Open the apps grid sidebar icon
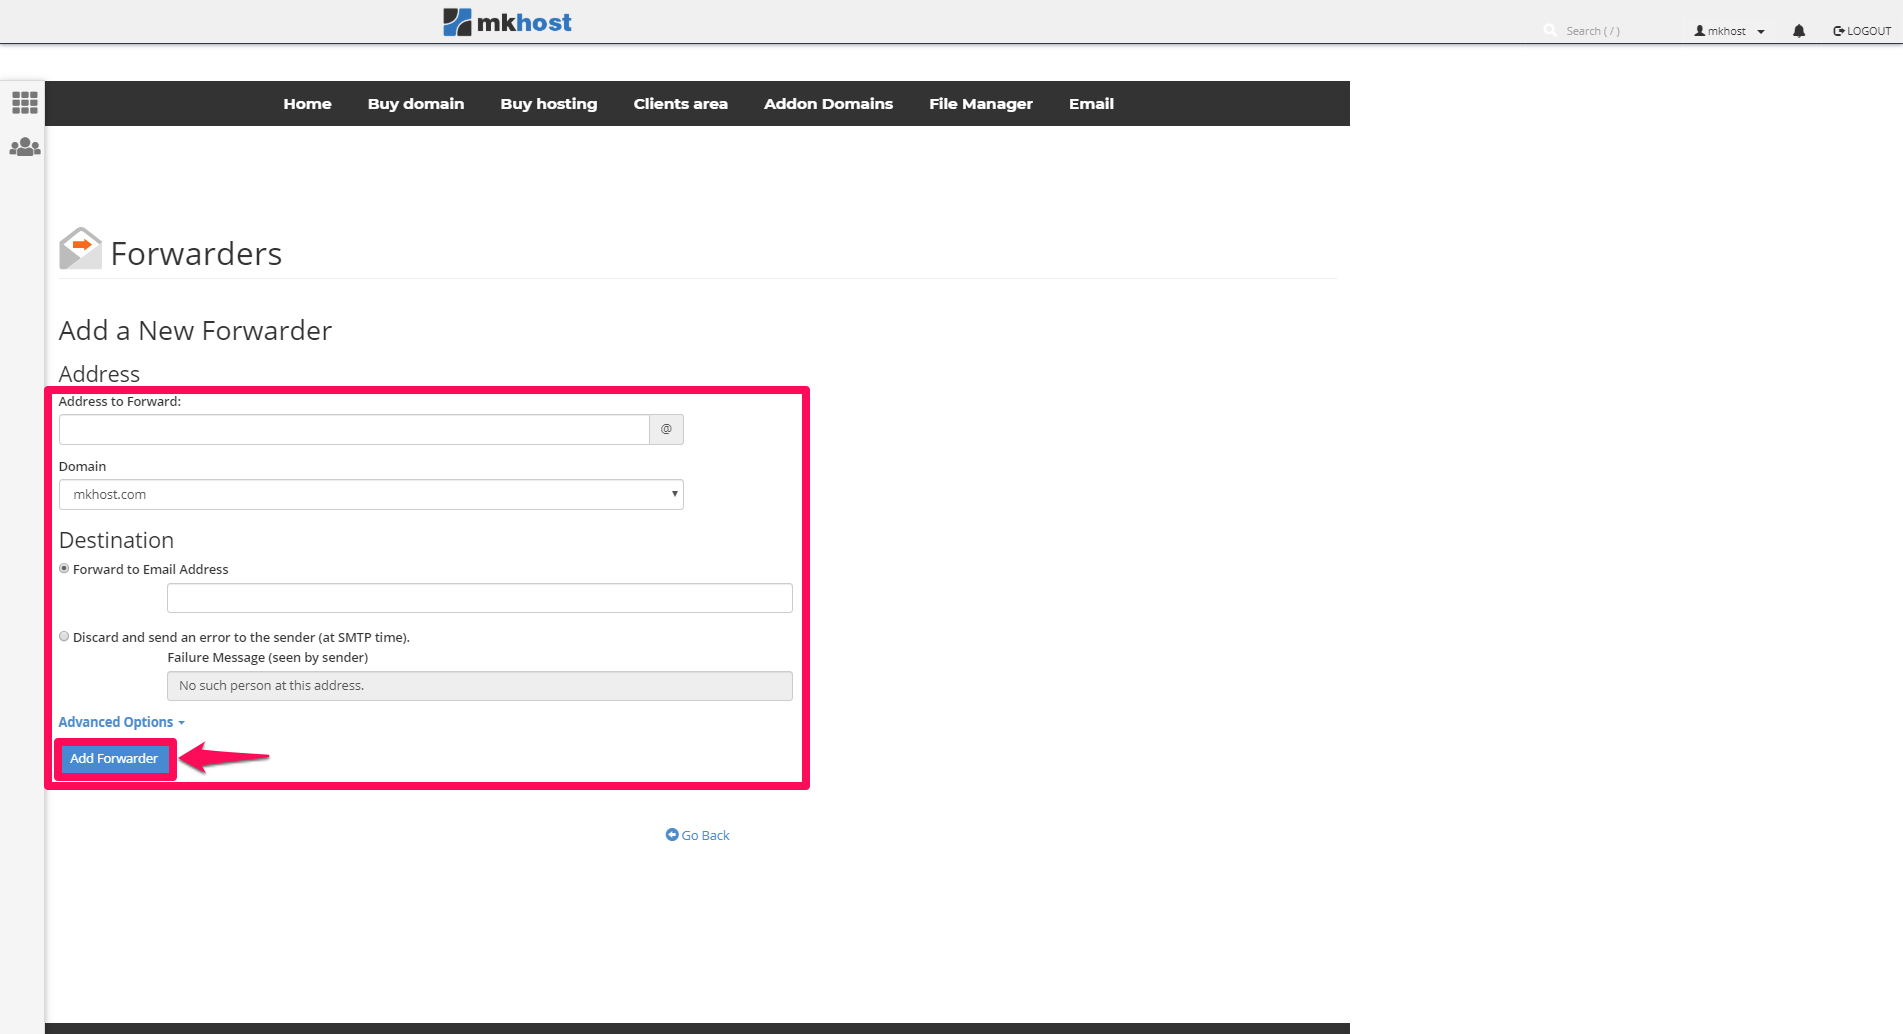 pyautogui.click(x=25, y=102)
